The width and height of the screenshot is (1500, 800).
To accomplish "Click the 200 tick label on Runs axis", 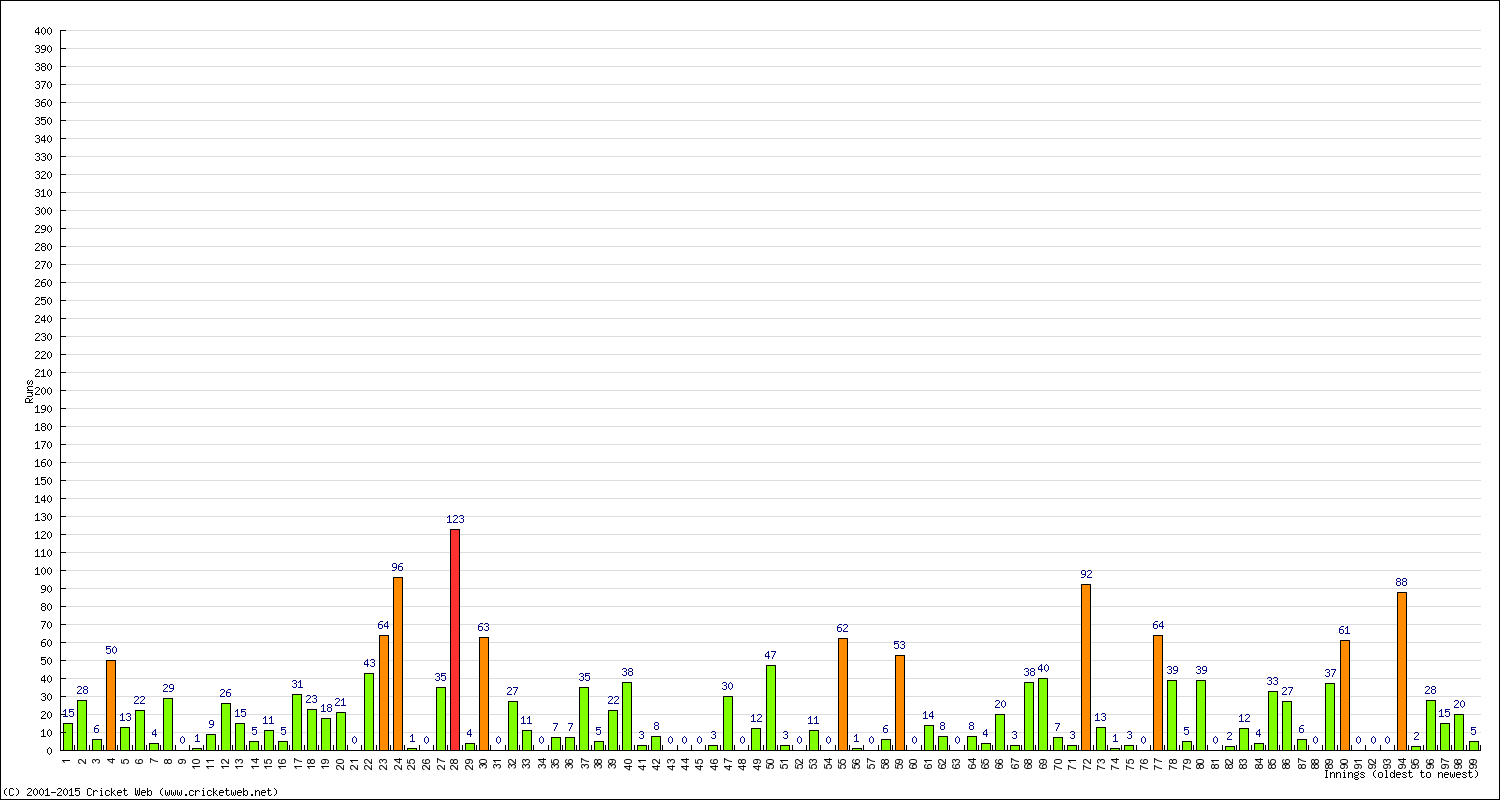I will [42, 391].
